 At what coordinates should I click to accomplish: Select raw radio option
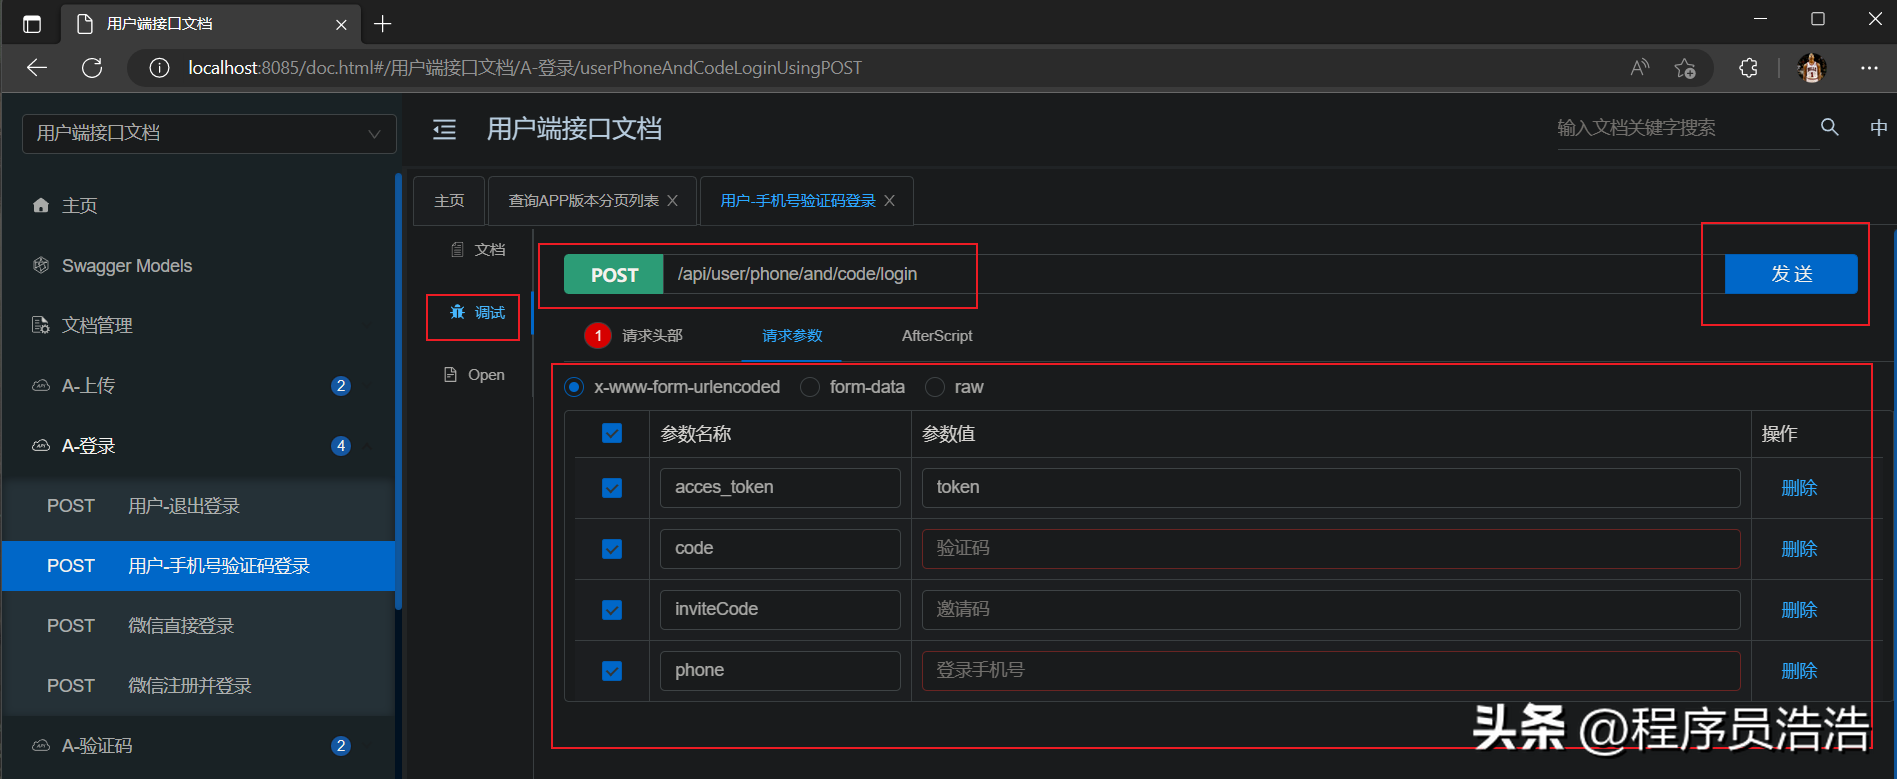point(934,387)
